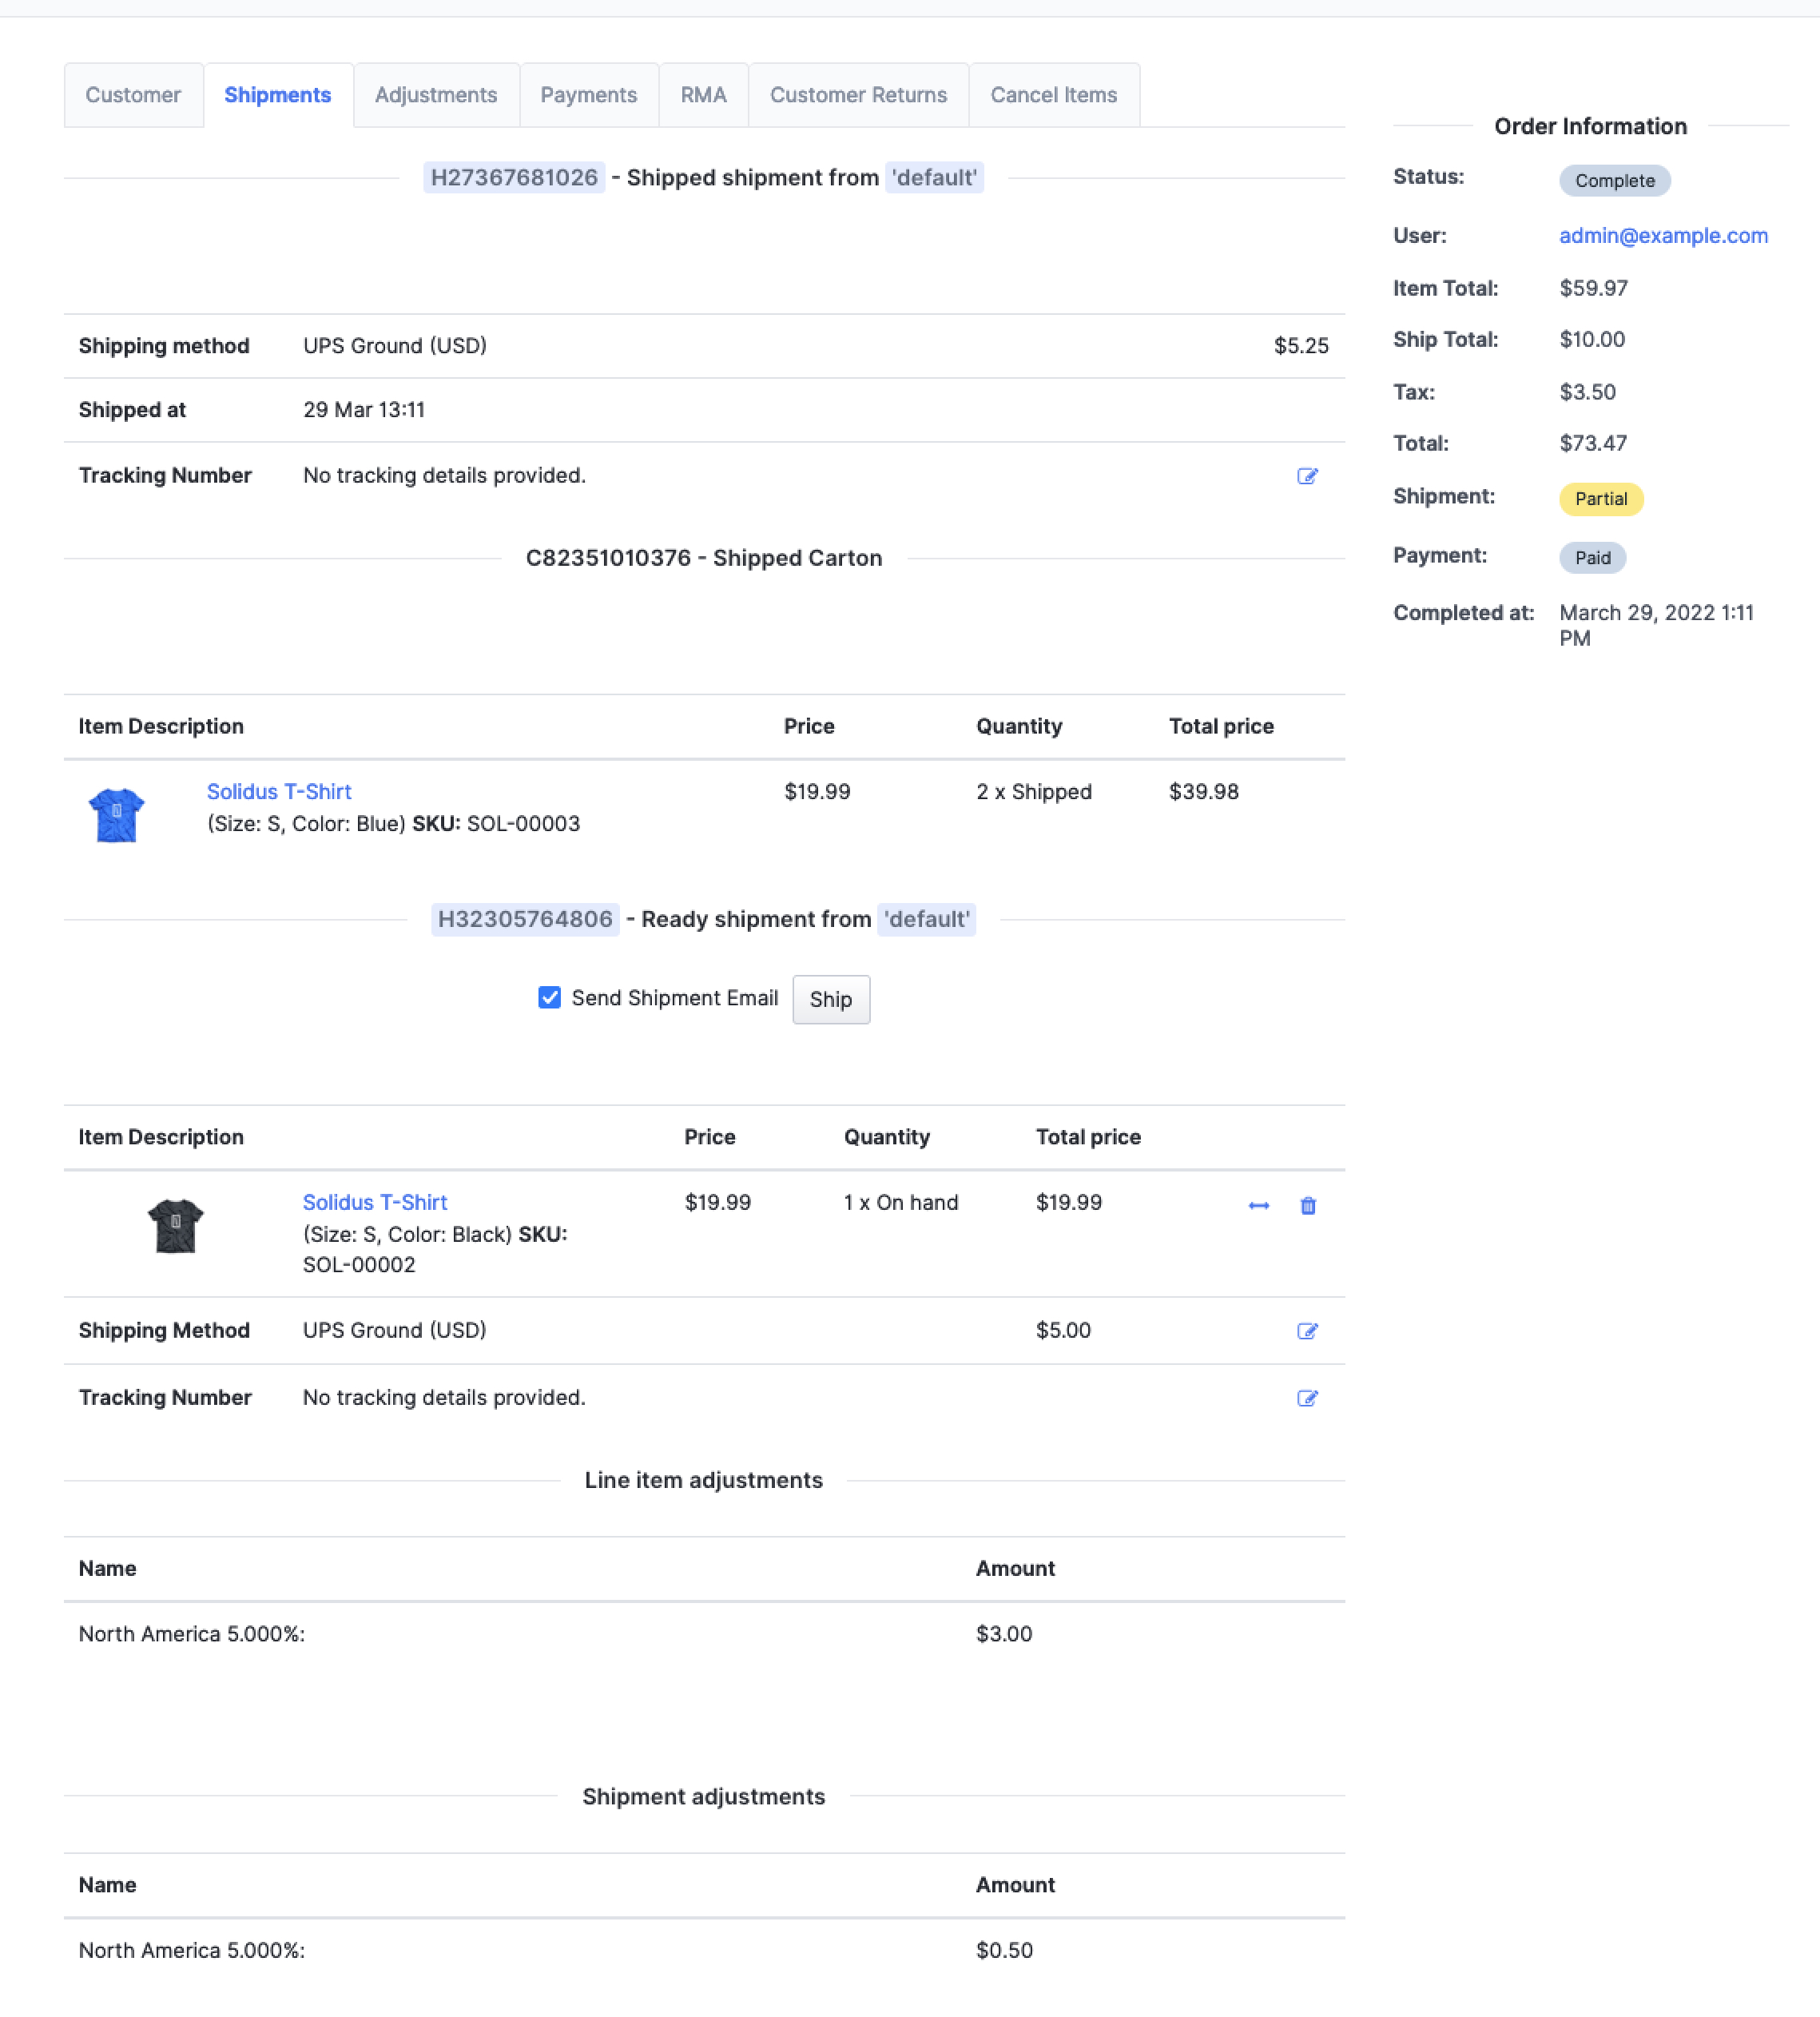This screenshot has width=1820, height=2017.
Task: Uncheck Send Shipment Email checkbox
Action: pyautogui.click(x=549, y=997)
